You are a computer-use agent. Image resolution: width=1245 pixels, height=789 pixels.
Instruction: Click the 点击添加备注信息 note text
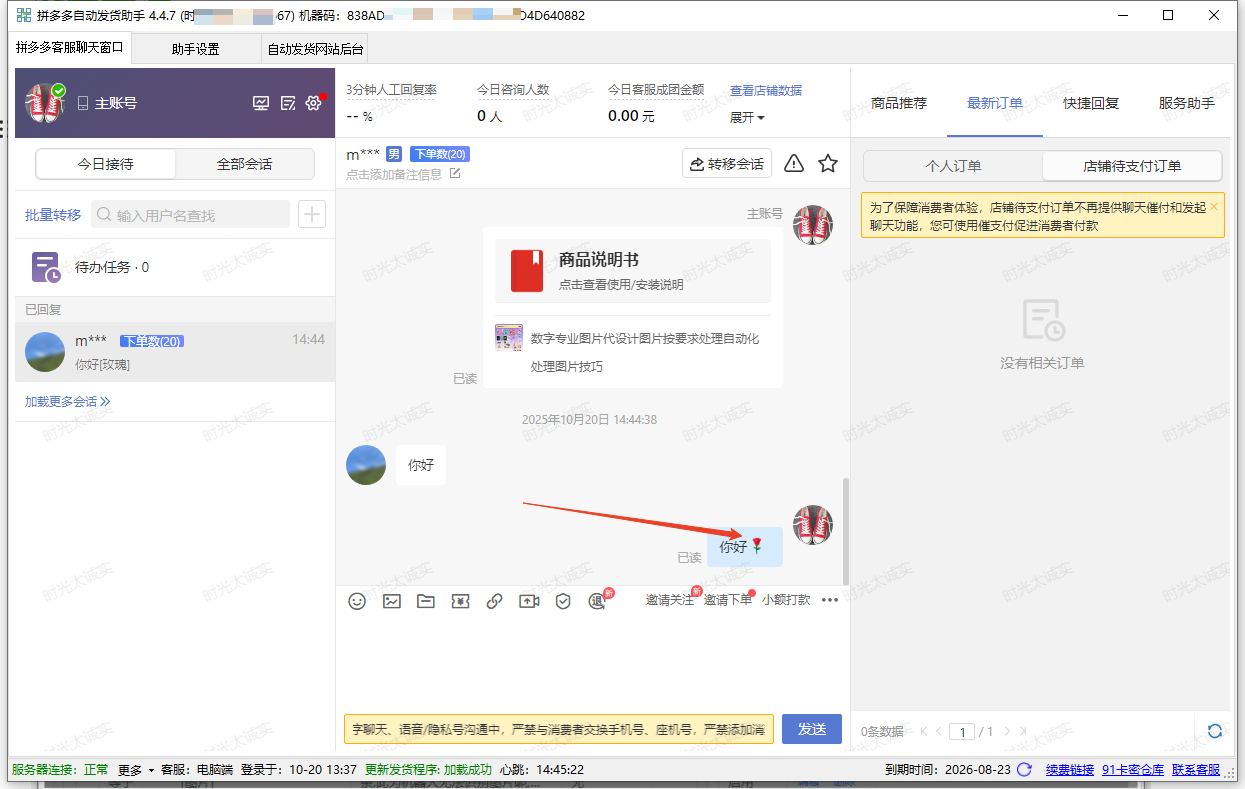click(395, 174)
